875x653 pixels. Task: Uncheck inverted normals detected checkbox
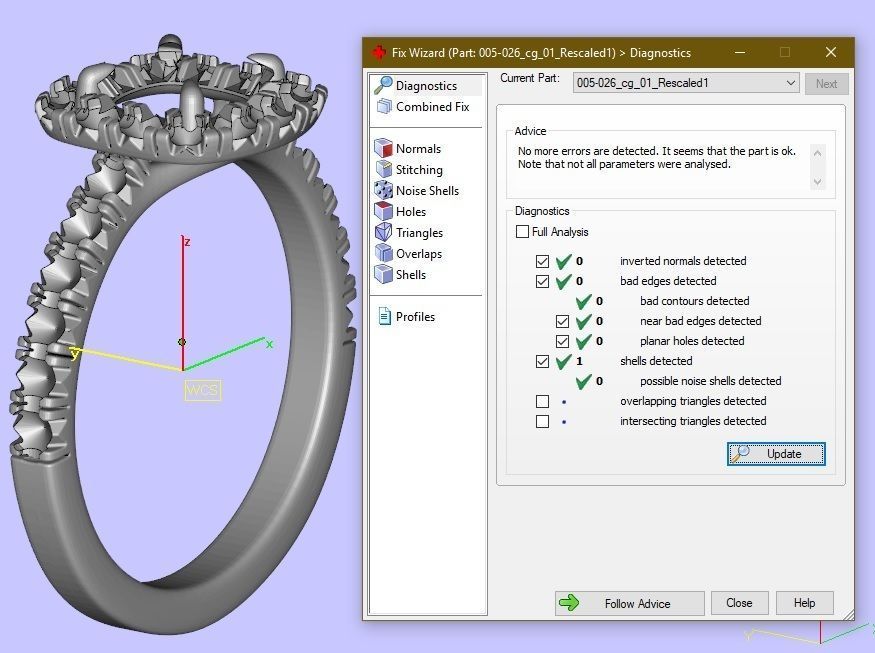pyautogui.click(x=542, y=261)
